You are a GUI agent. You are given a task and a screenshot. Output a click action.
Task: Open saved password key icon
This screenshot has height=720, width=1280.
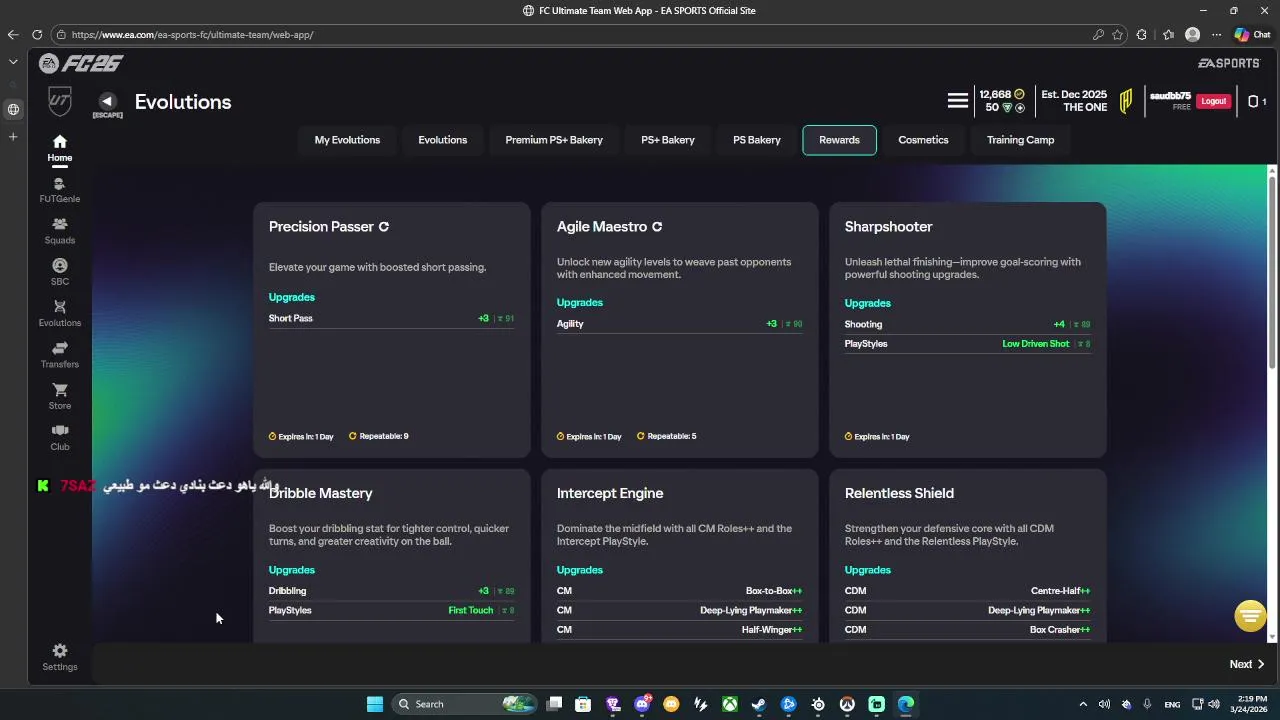(1098, 34)
